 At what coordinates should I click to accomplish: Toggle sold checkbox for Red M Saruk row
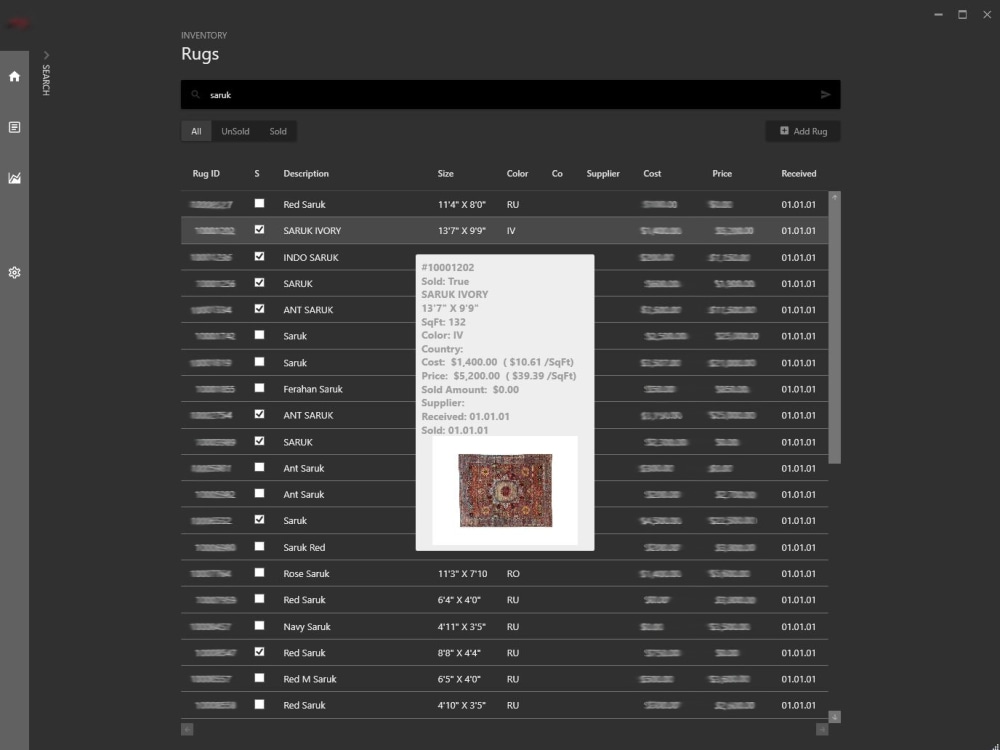[x=259, y=678]
